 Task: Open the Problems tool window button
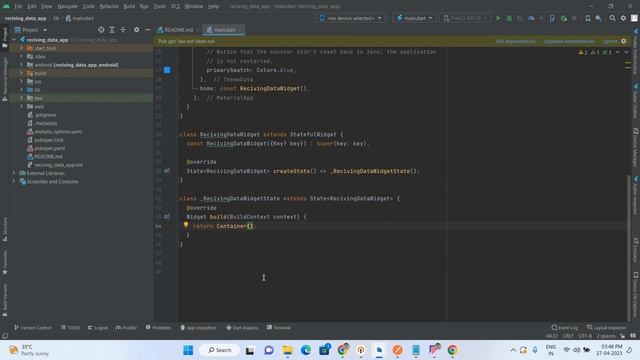pos(158,327)
